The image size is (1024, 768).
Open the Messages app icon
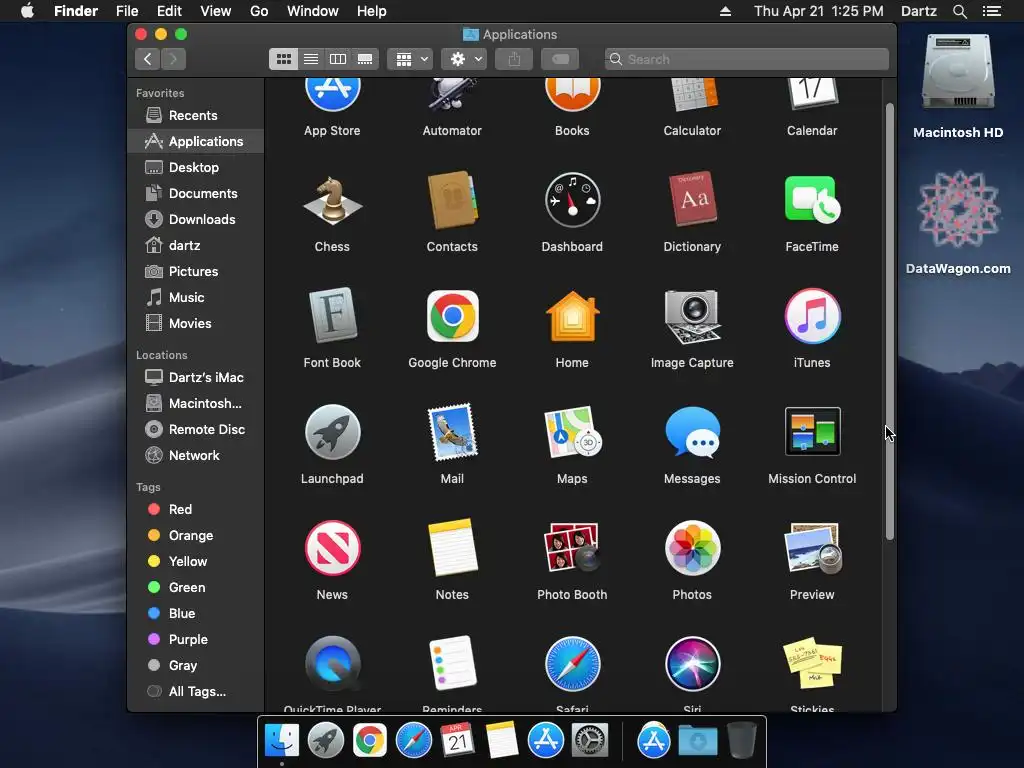pyautogui.click(x=692, y=432)
